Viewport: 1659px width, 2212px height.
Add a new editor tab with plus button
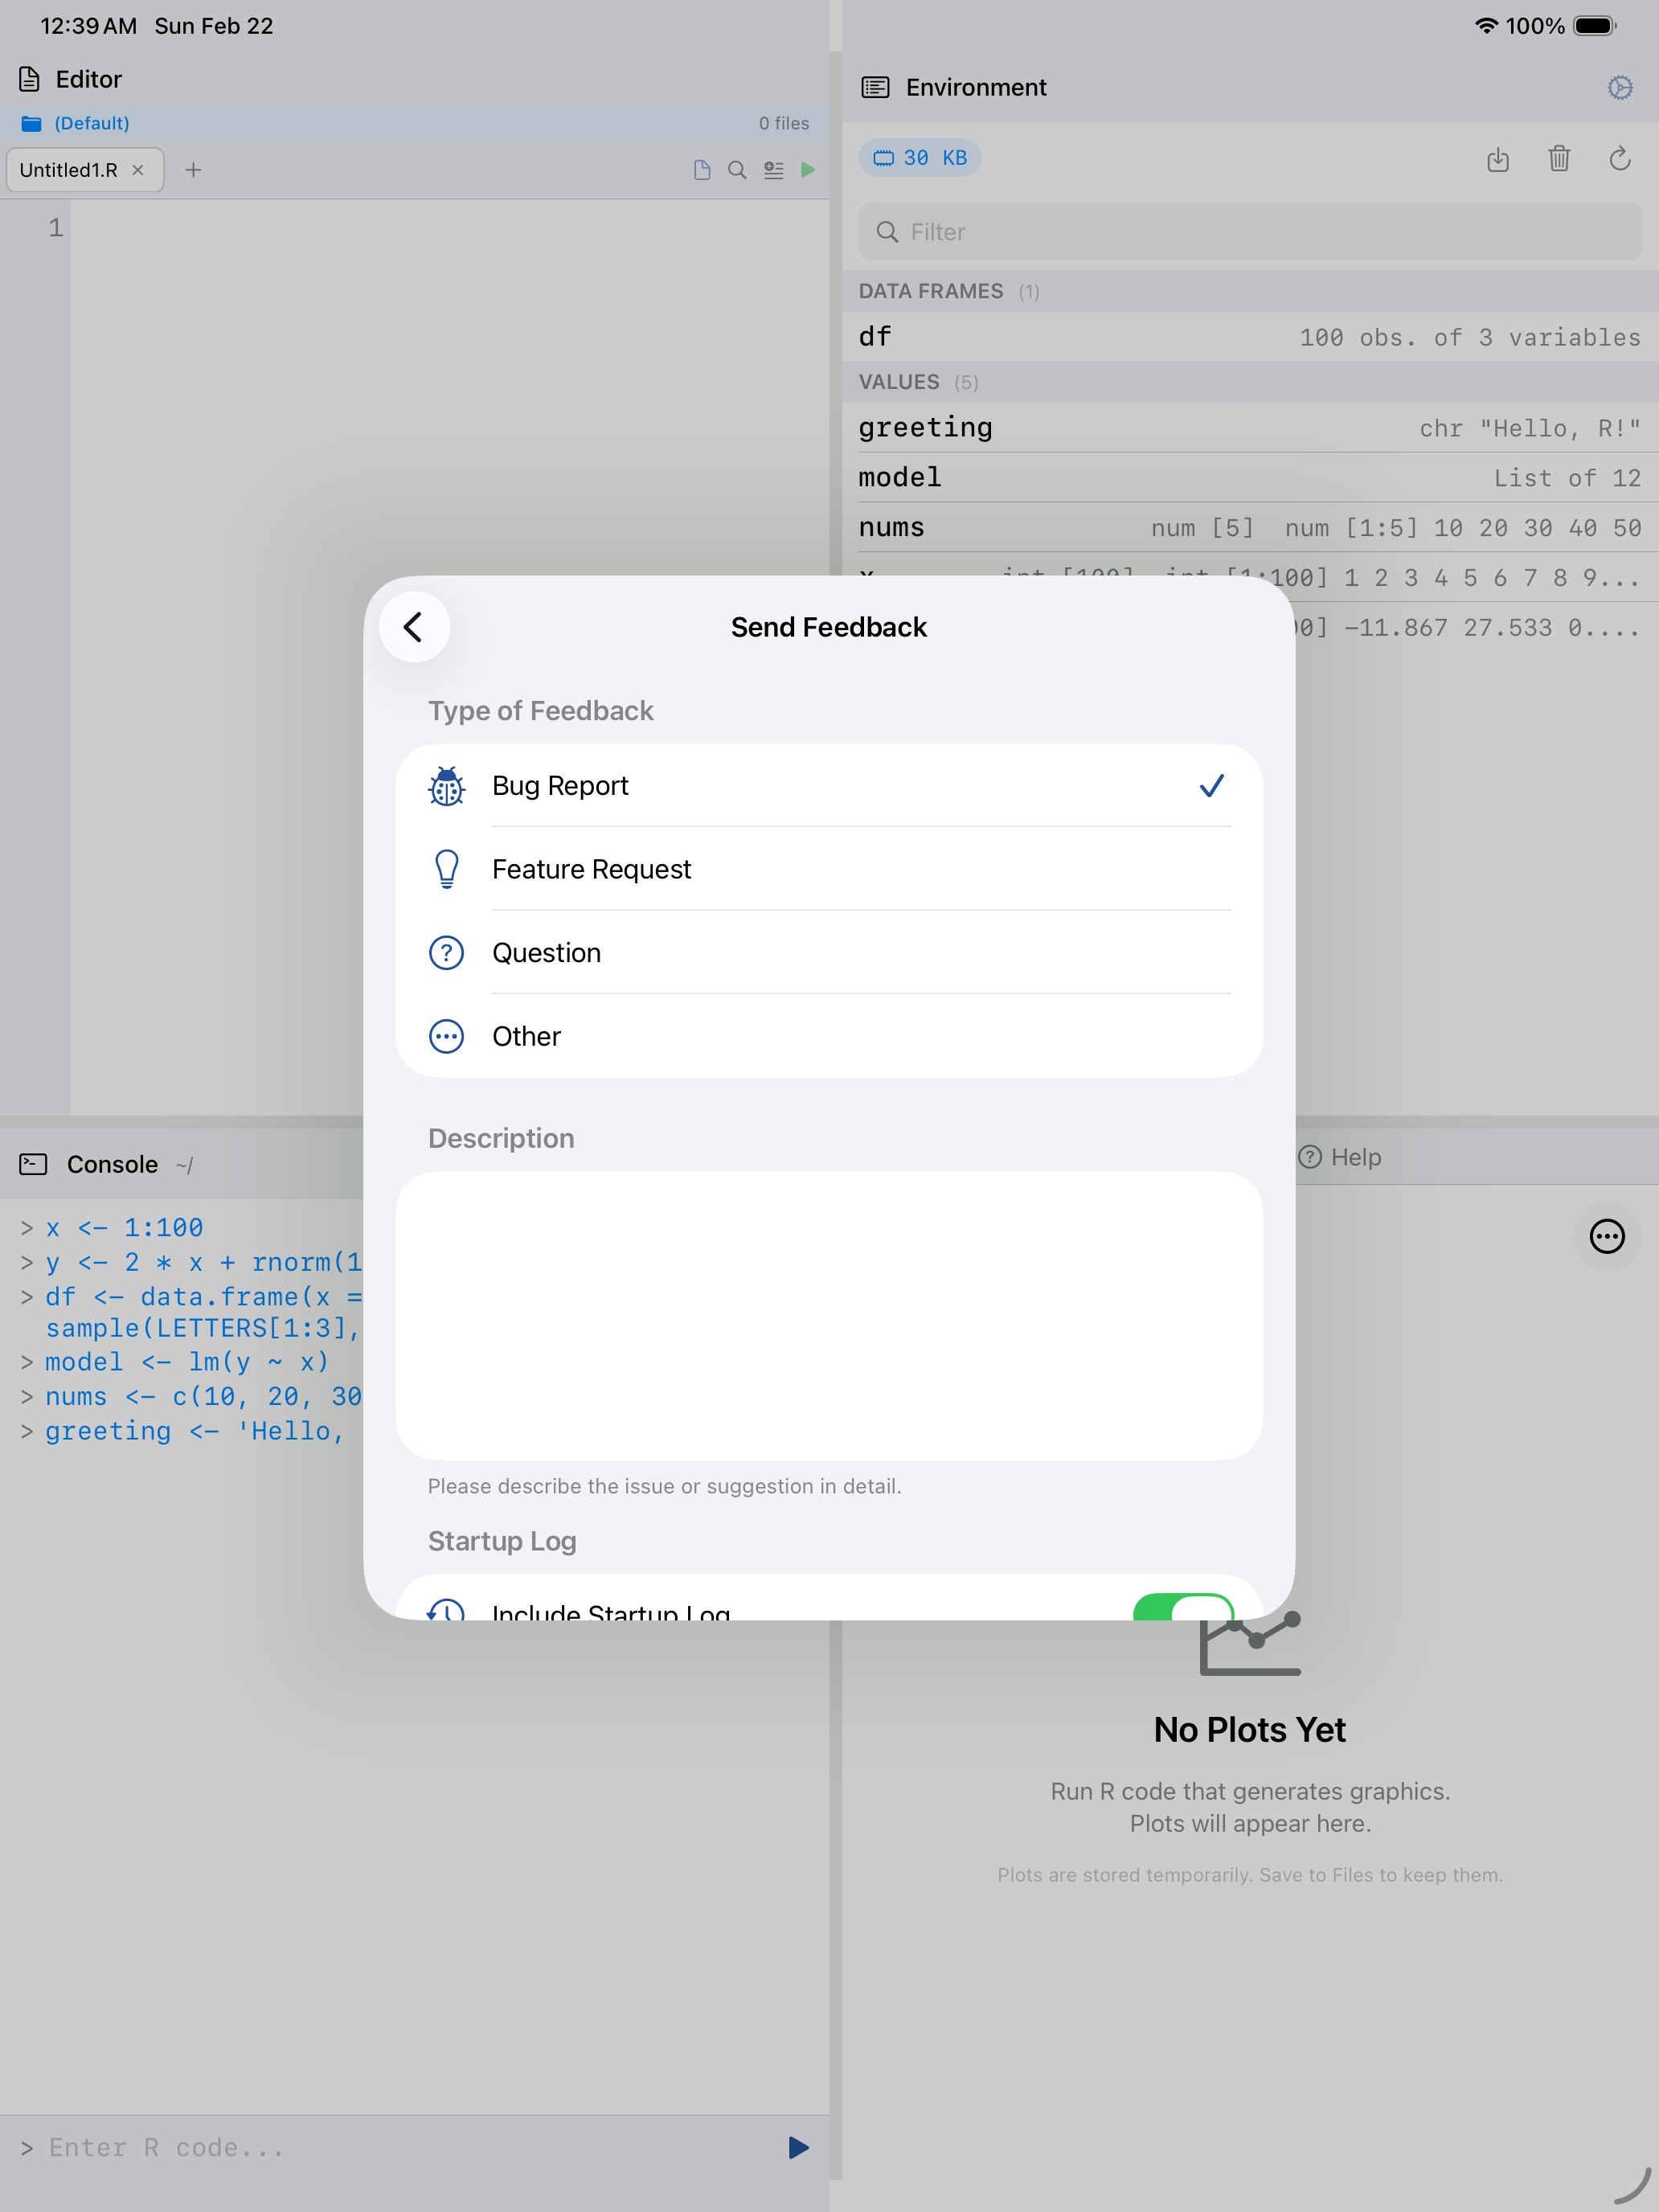coord(193,170)
